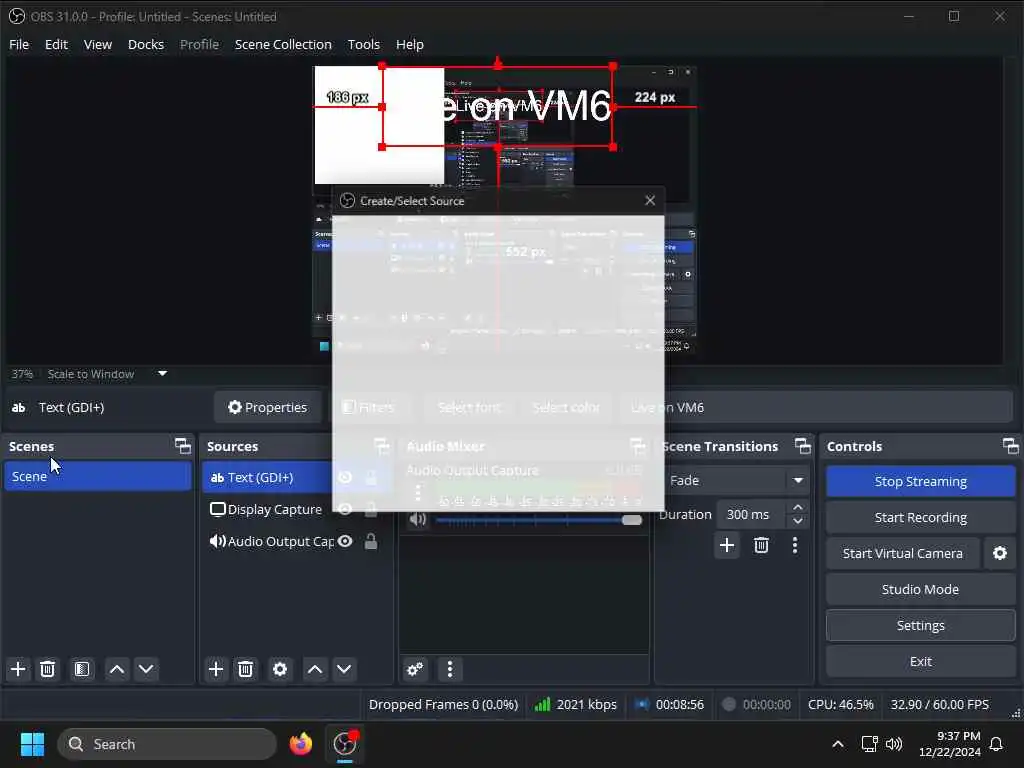Viewport: 1024px width, 768px height.
Task: Open scene filters
Action: tap(82, 669)
